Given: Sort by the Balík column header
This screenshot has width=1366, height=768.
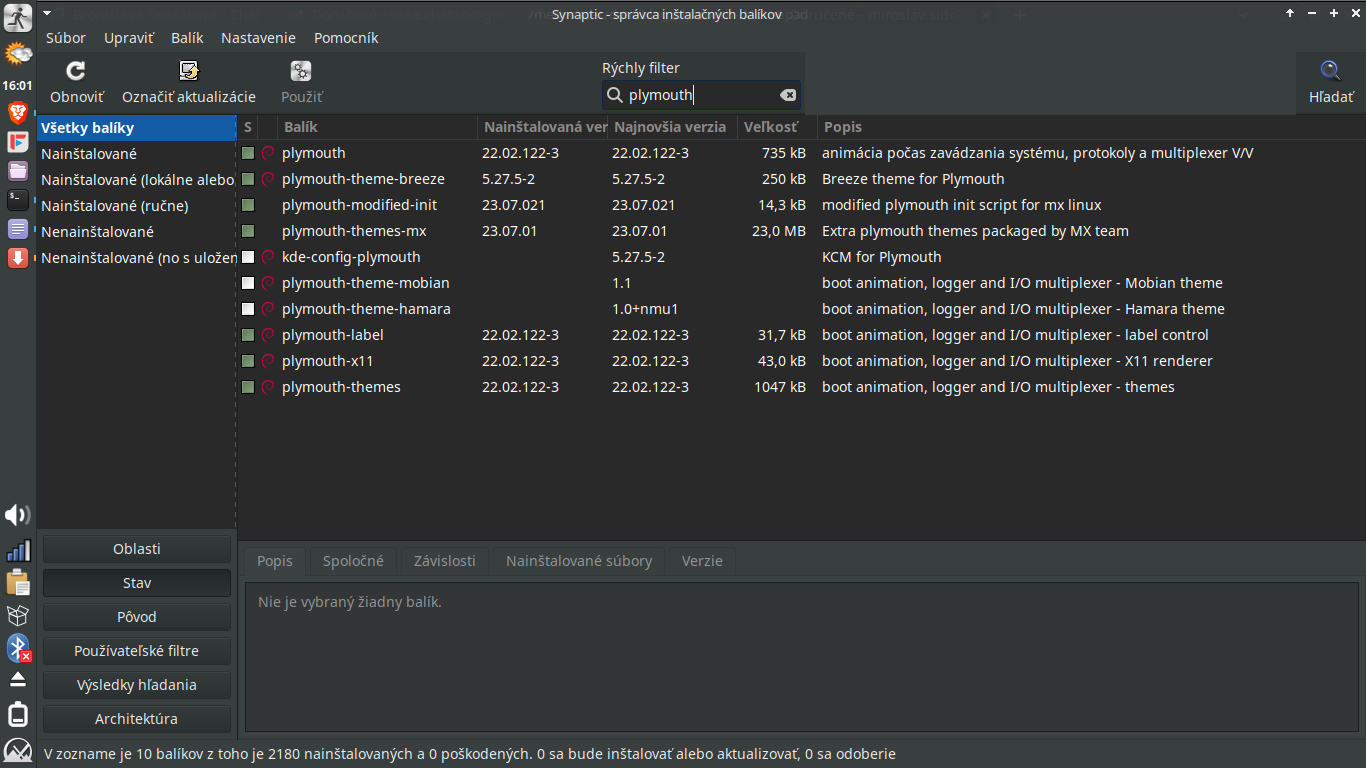Looking at the screenshot, I should coord(378,127).
